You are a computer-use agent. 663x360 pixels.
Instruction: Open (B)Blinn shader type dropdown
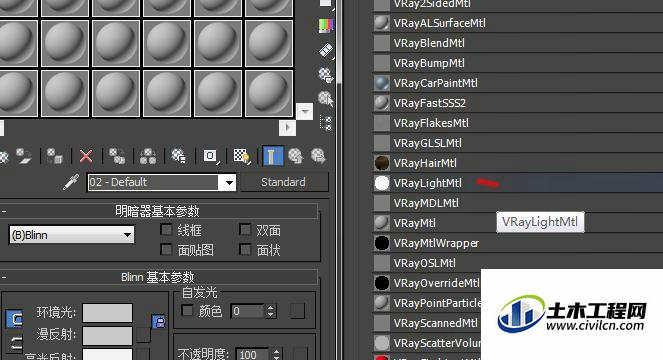click(x=71, y=235)
